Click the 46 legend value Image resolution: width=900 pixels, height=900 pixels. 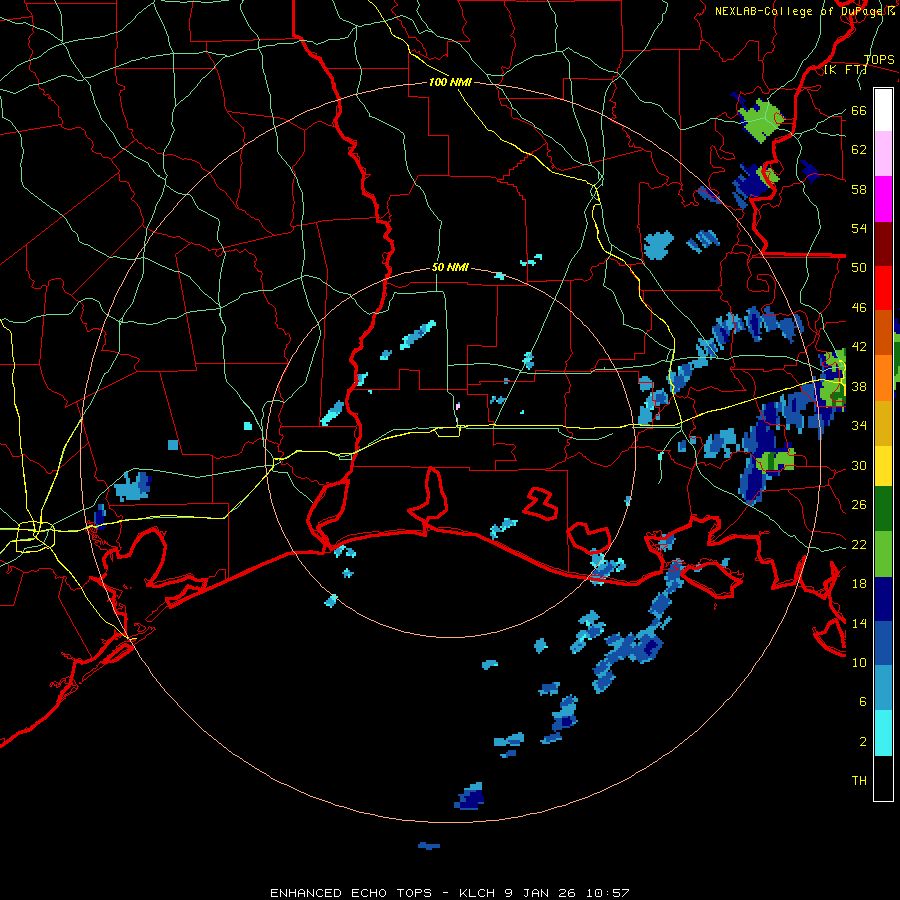(x=859, y=307)
